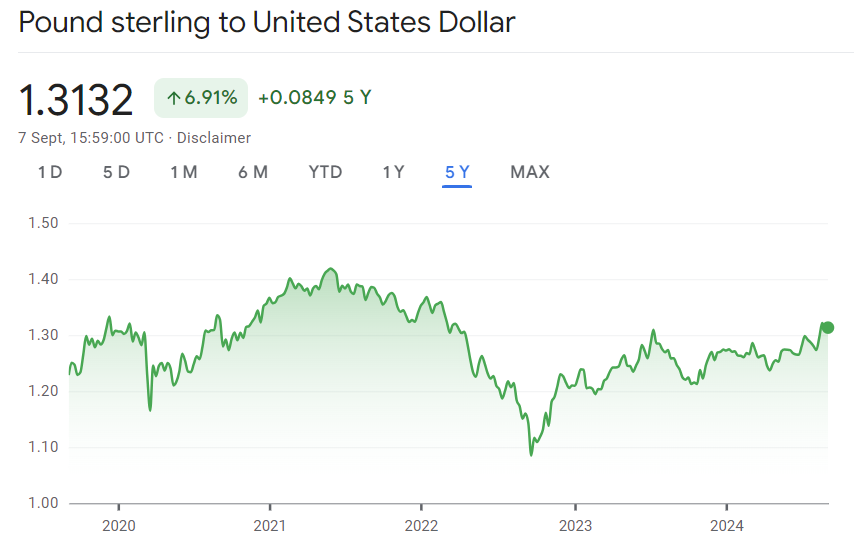Viewport: 854px width, 551px height.
Task: Display the MAX range chart
Action: tap(529, 172)
